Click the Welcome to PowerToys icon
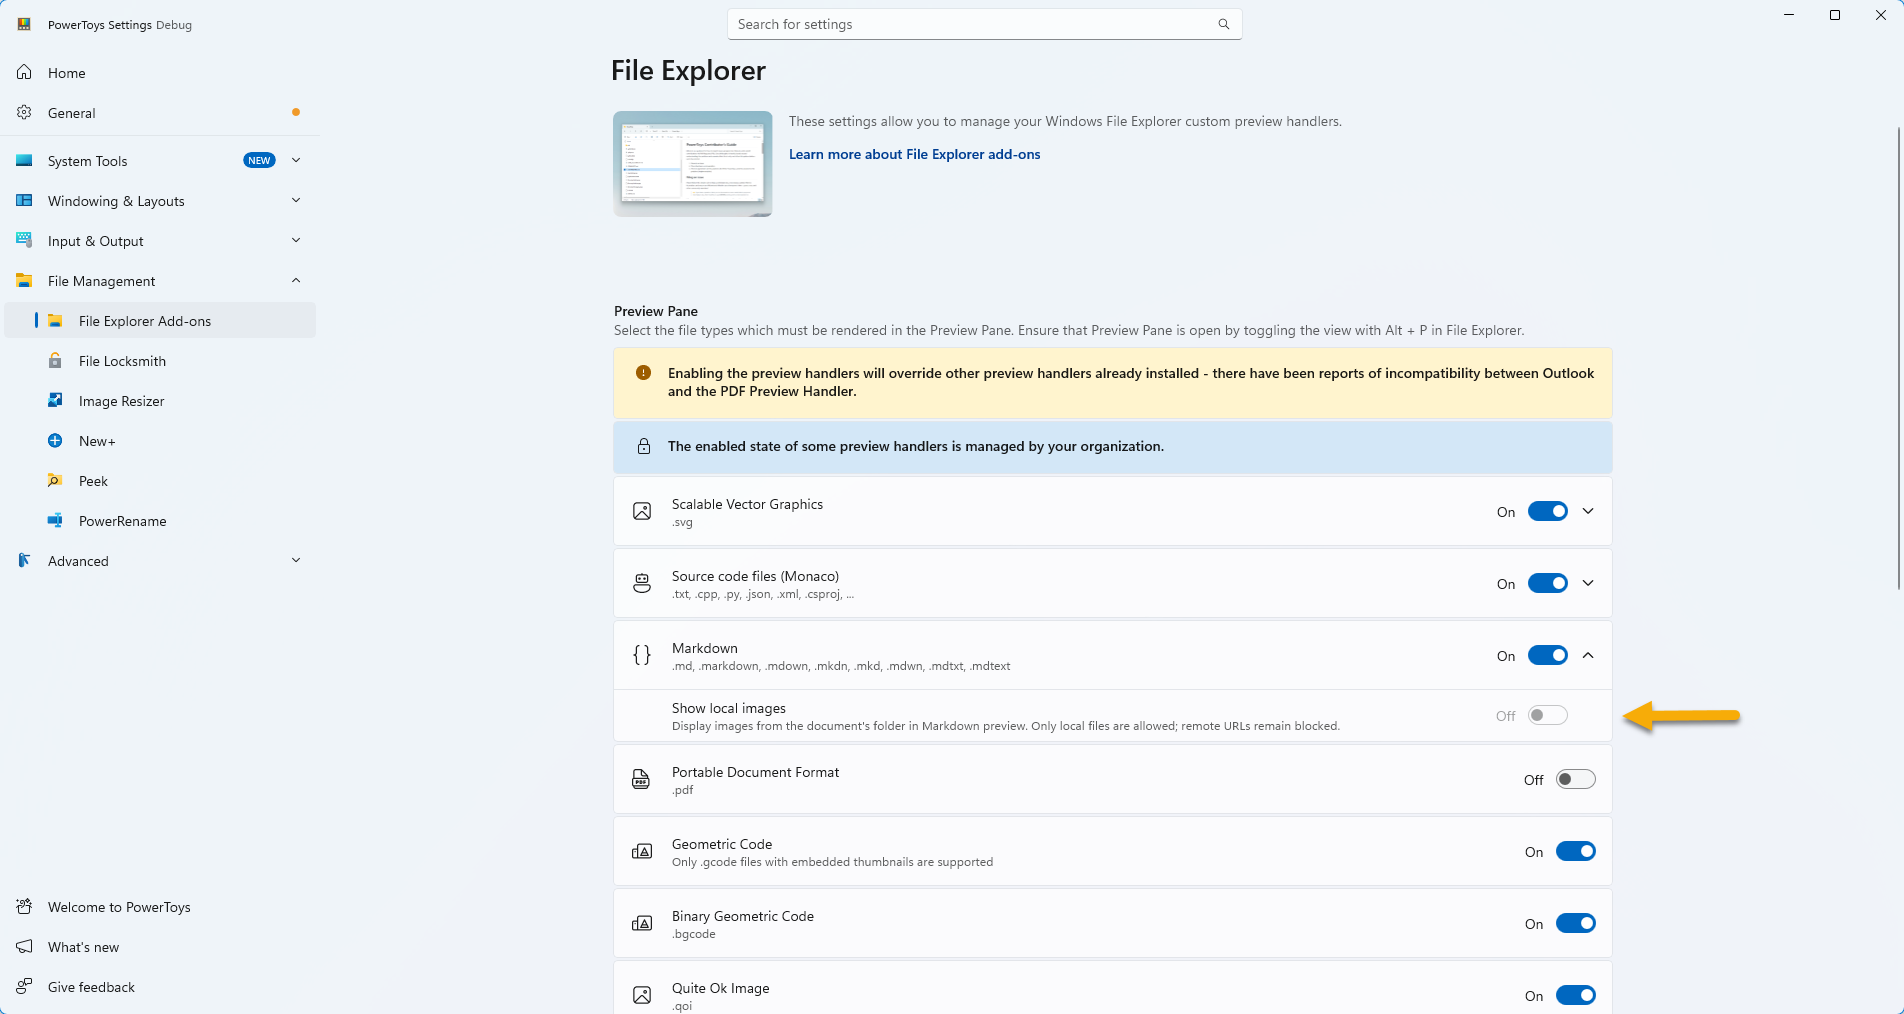The image size is (1904, 1014). point(24,906)
